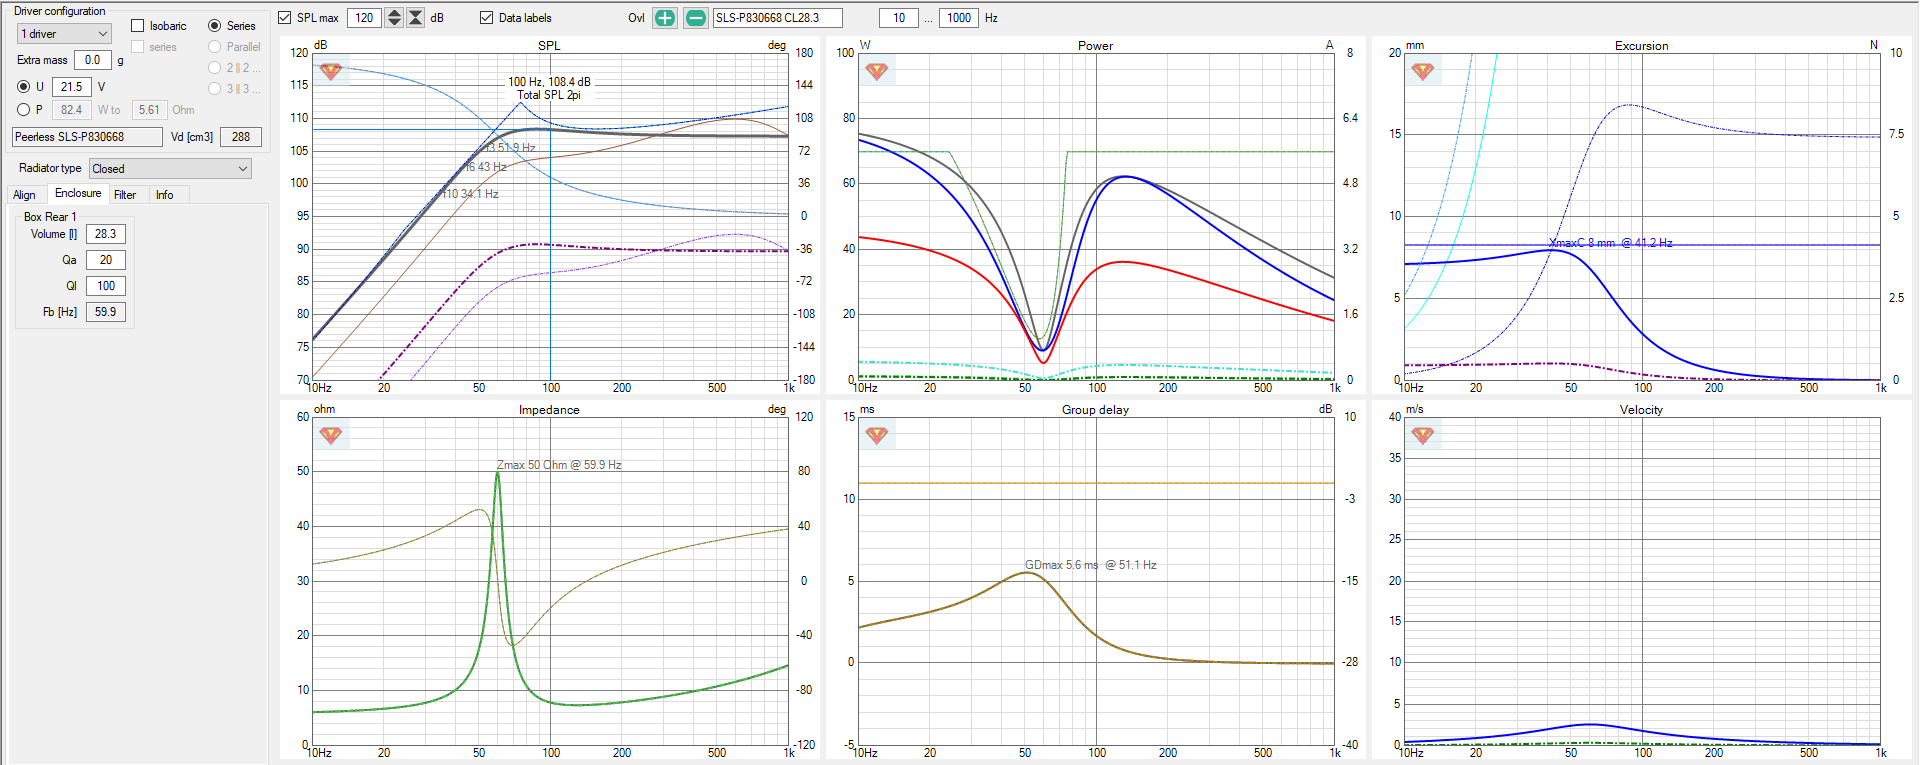Viewport: 1920px width, 765px height.
Task: Click the 'Zmax 50 Ohm @ 59.9 Hz' label
Action: click(x=559, y=465)
